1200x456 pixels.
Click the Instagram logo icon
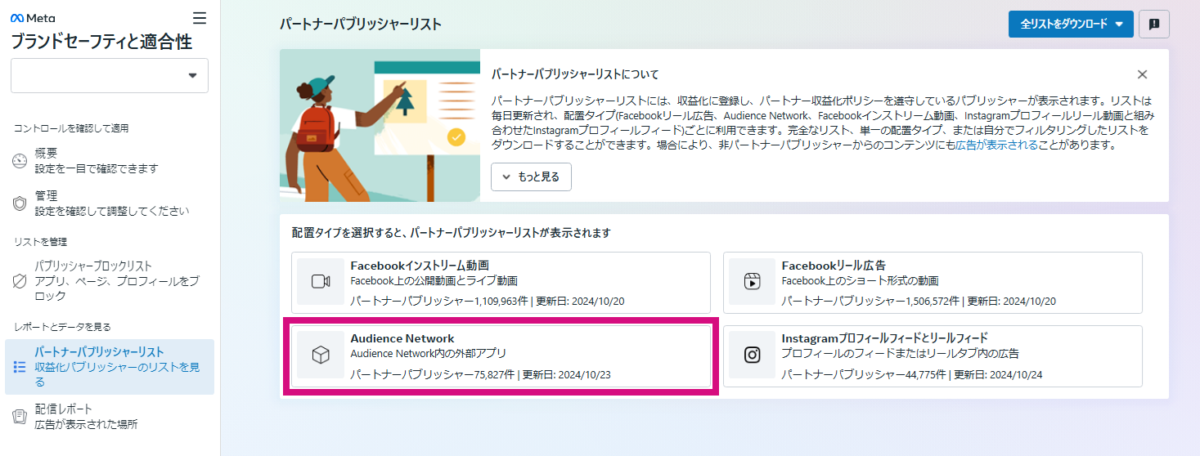752,355
